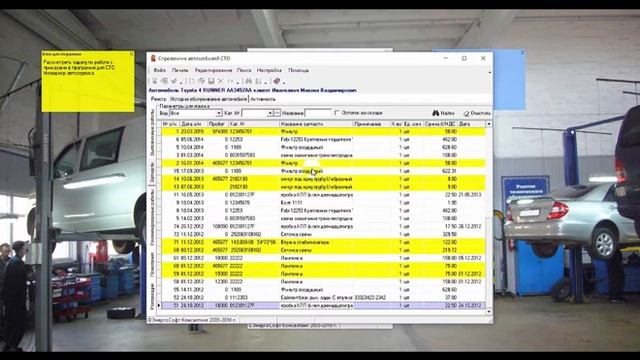Select the vertical 'Рекламации' side tab at bottom
The width and height of the screenshot is (640, 360).
[x=152, y=297]
